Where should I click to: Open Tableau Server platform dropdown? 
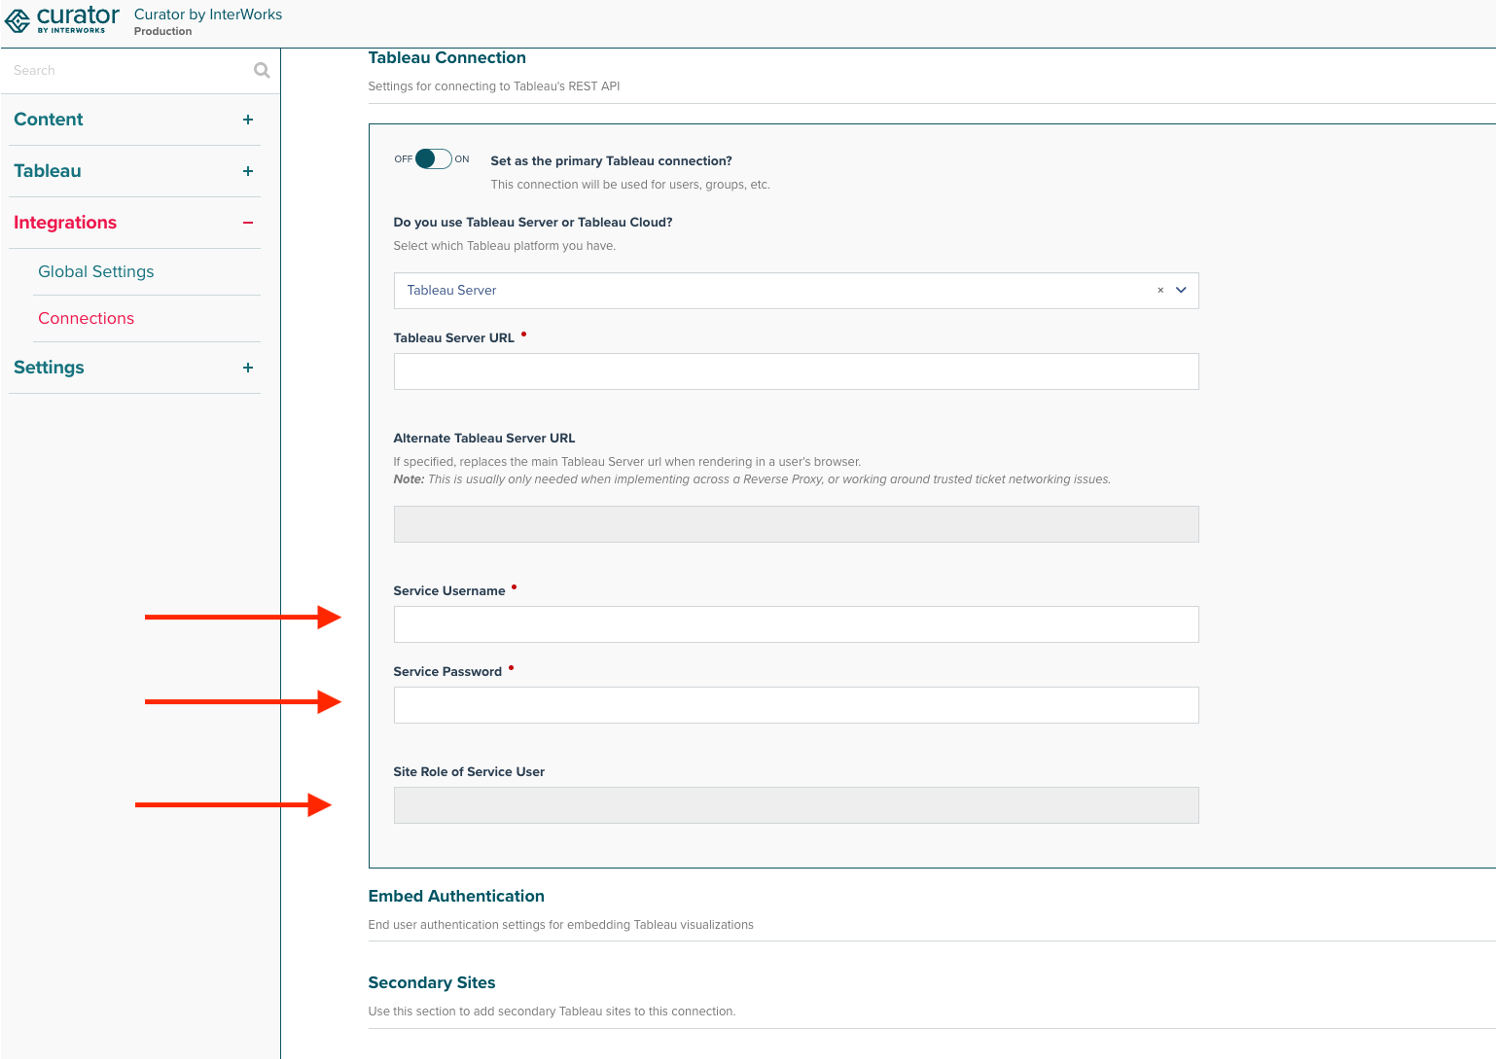coord(796,290)
